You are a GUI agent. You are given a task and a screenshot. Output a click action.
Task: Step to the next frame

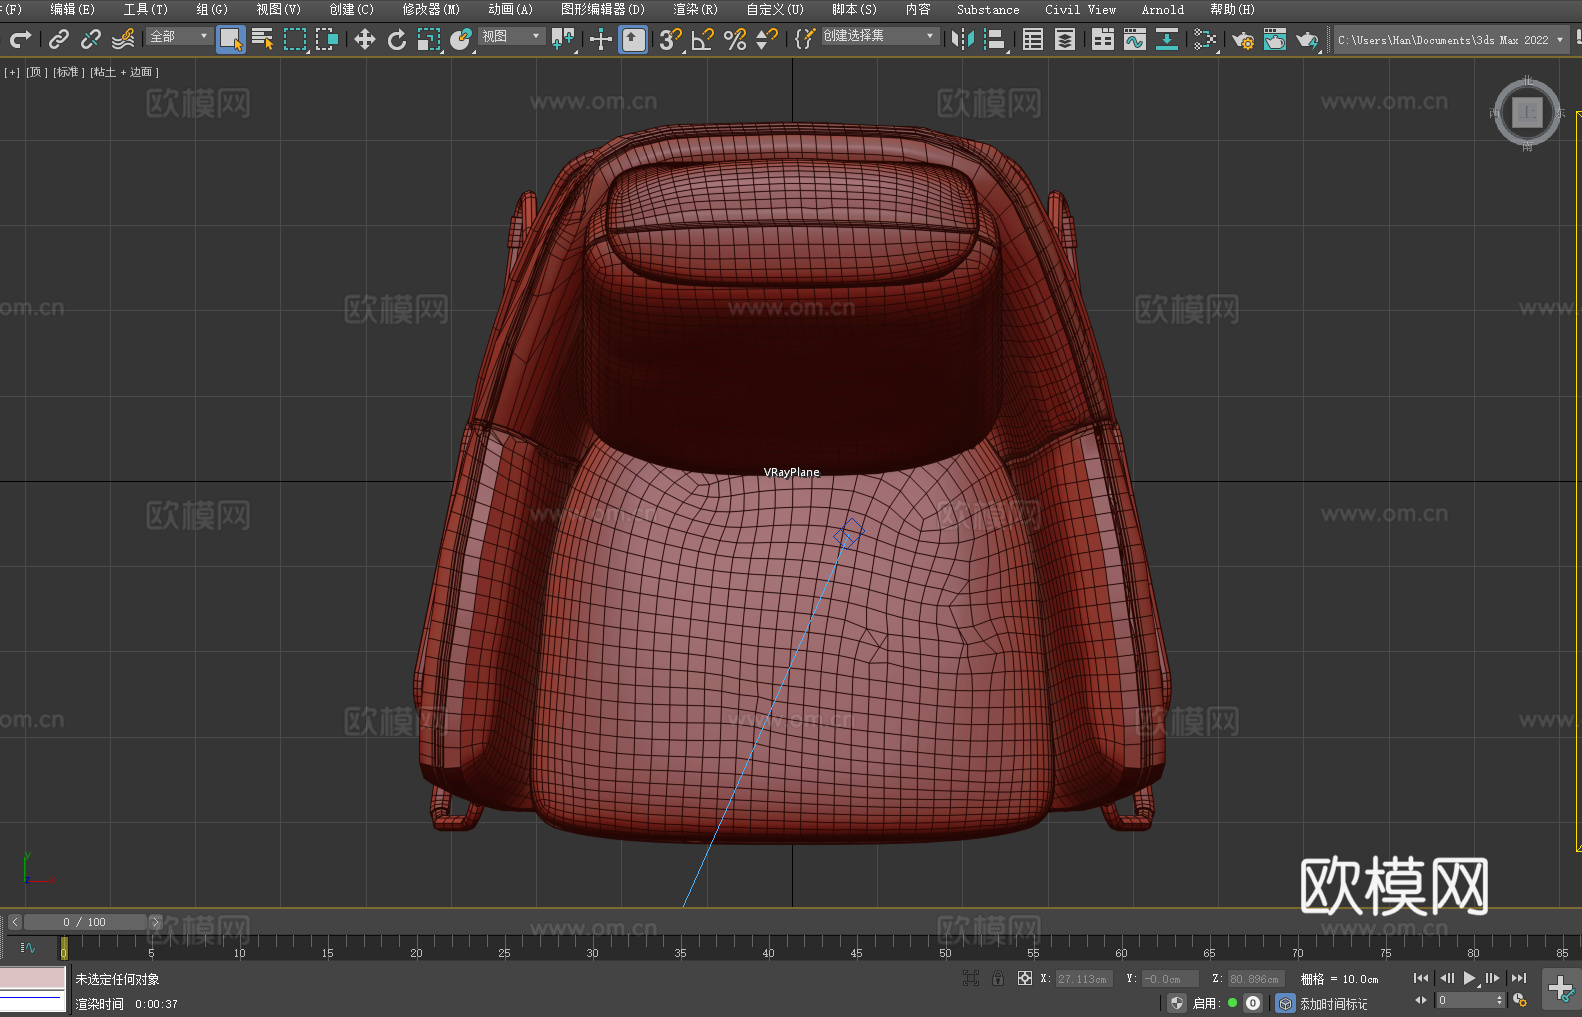point(1493,978)
